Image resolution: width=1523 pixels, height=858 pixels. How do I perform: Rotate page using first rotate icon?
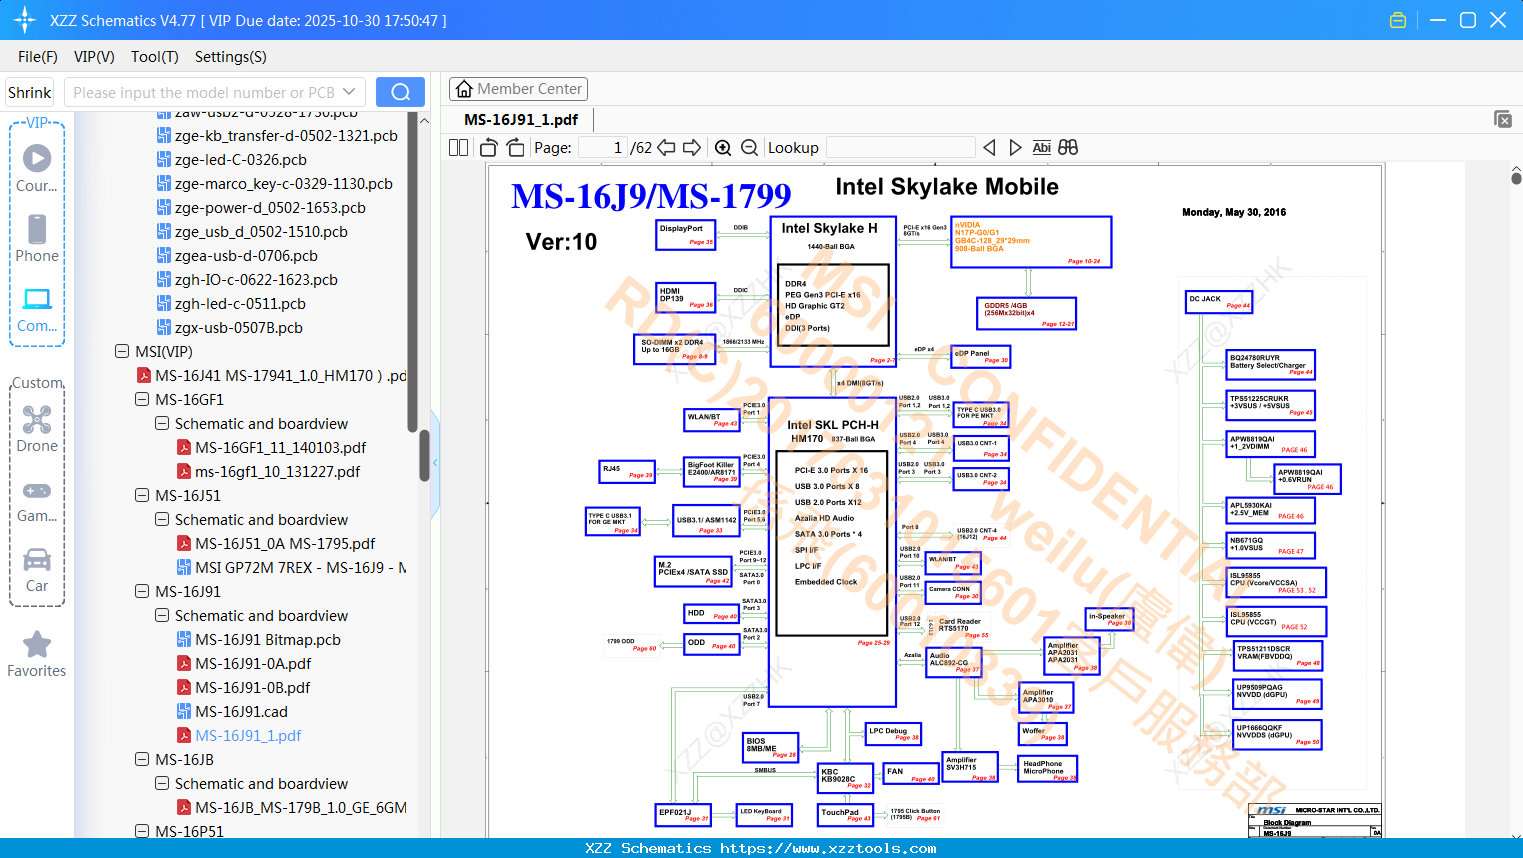point(489,148)
